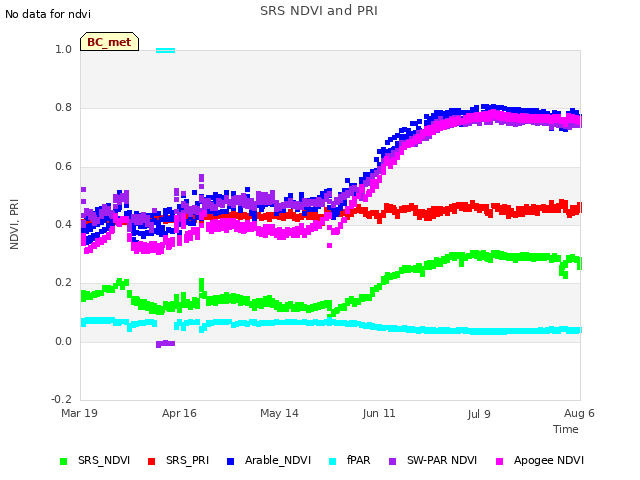Toggle the fPAR legend label
Viewport: 640px width, 480px height.
[x=358, y=460]
